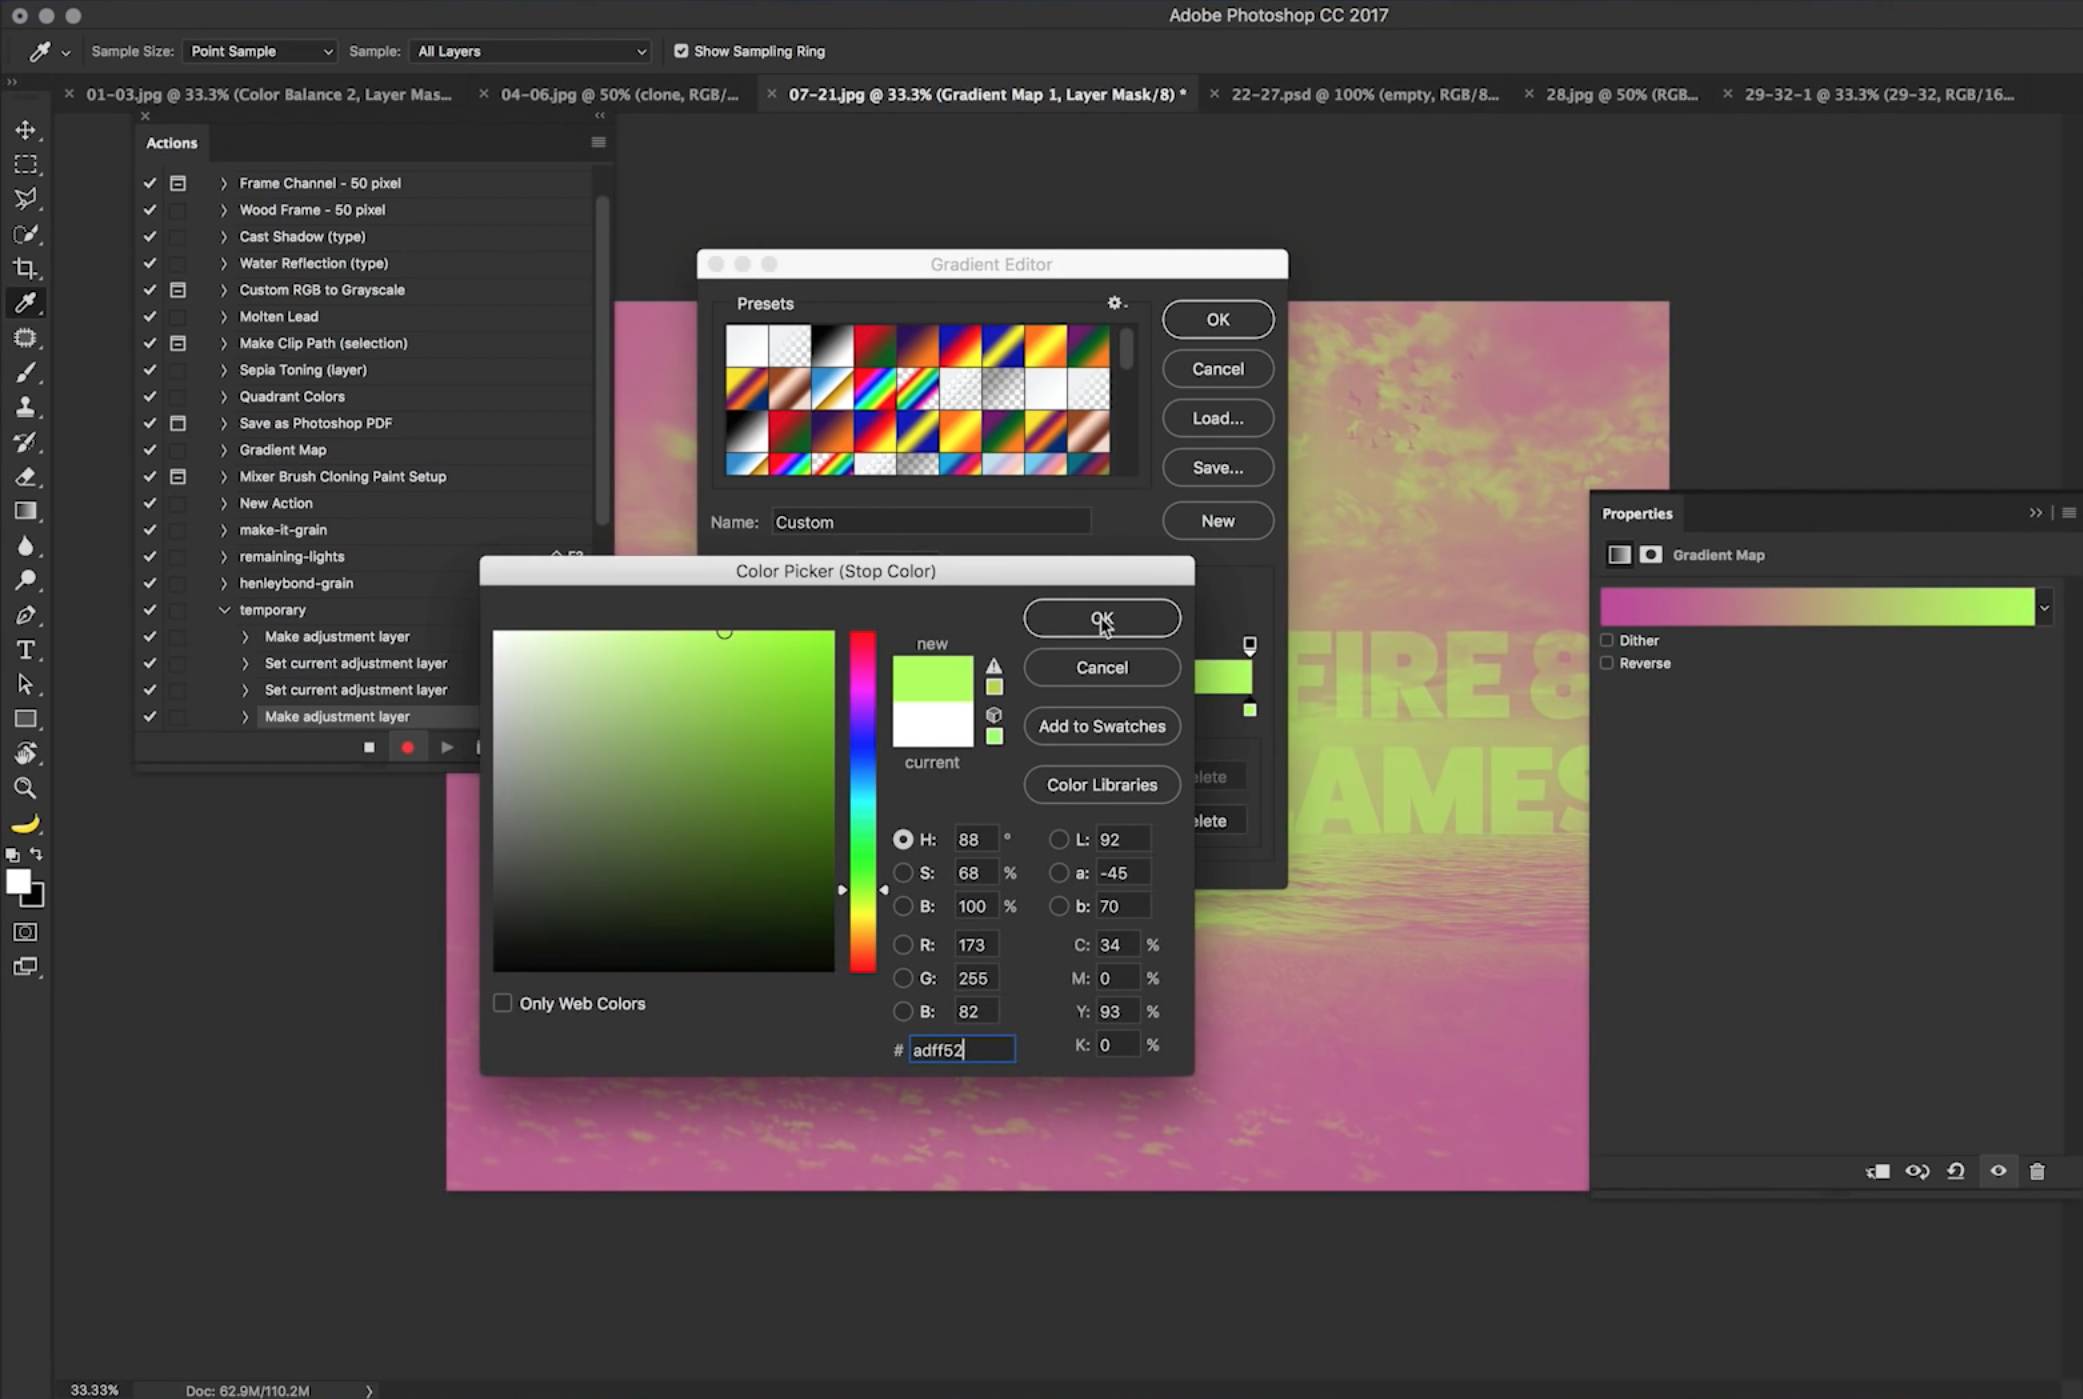
Task: Click the hex color input field adff52
Action: (959, 1049)
